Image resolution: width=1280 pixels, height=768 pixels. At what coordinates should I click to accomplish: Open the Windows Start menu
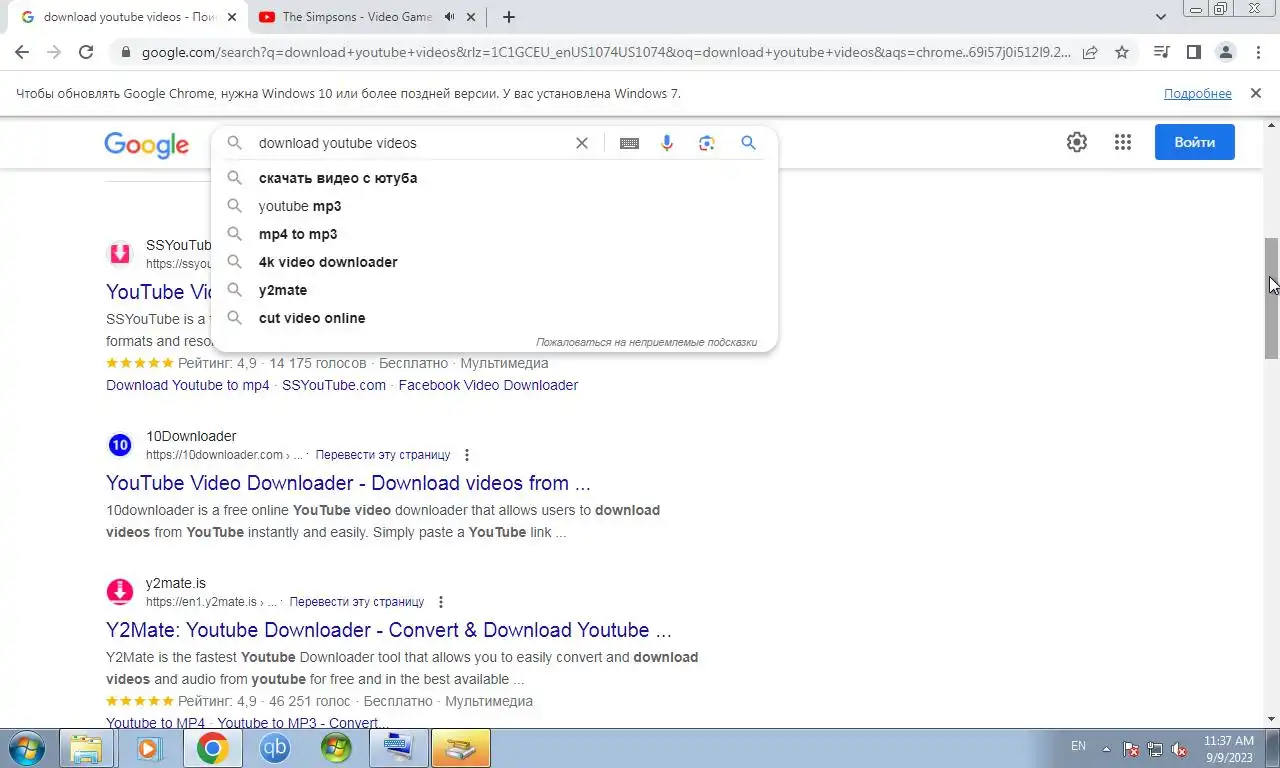pyautogui.click(x=26, y=748)
